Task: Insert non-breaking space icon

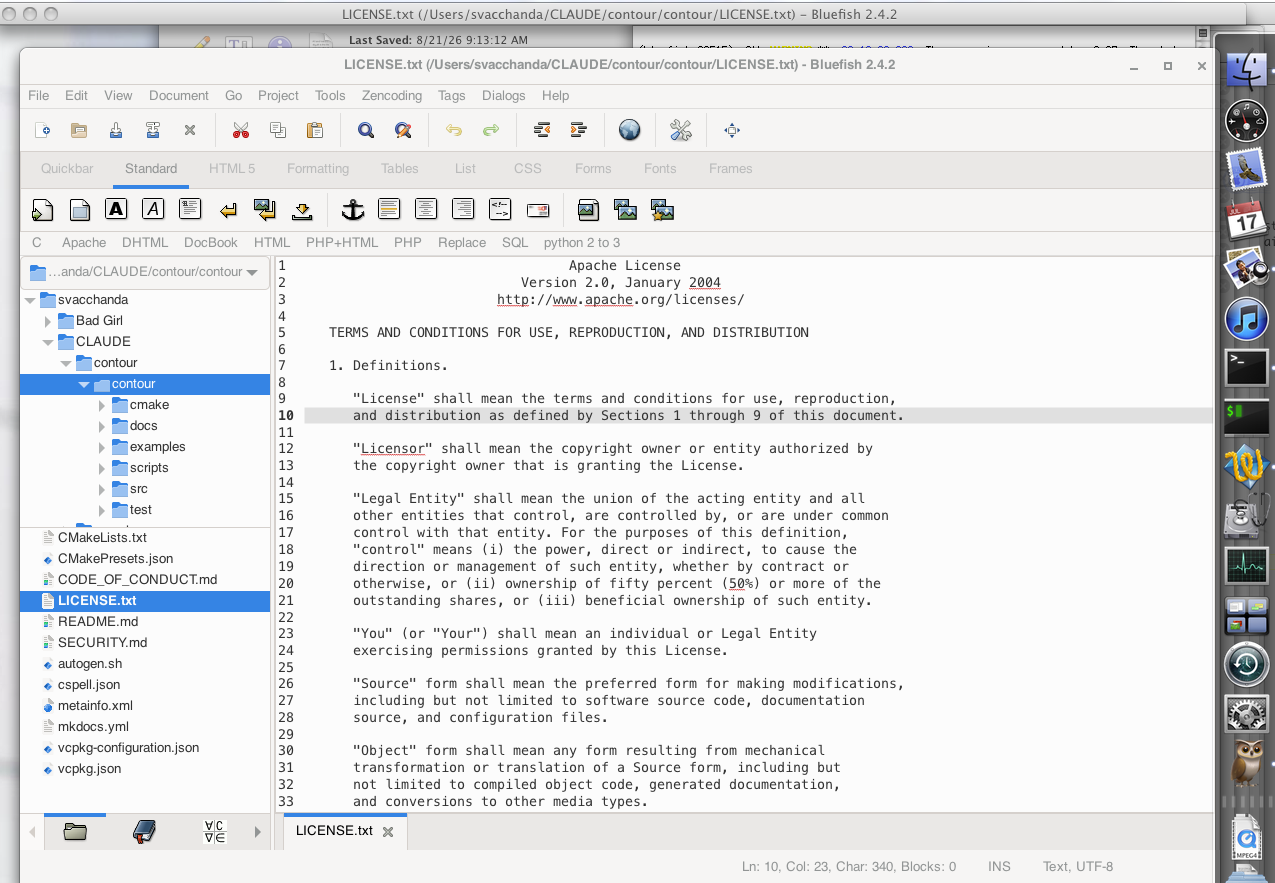Action: [x=301, y=210]
